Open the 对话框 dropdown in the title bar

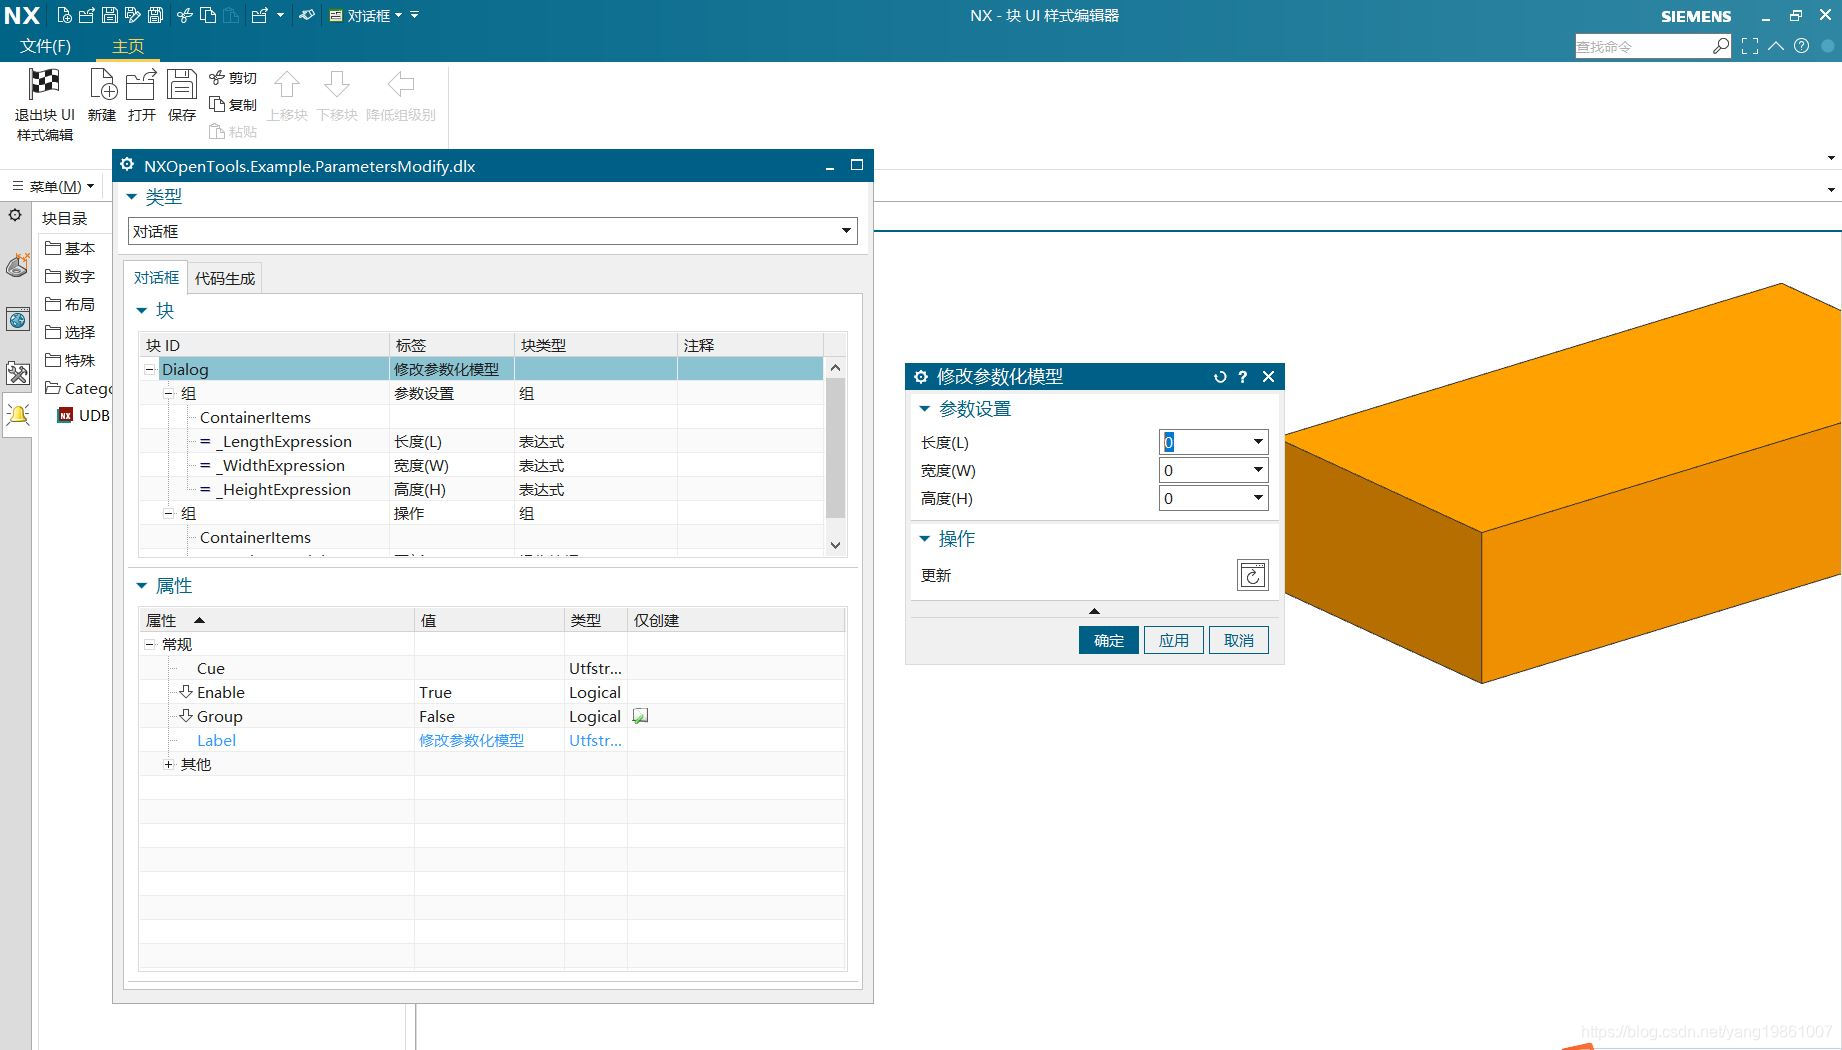point(366,15)
